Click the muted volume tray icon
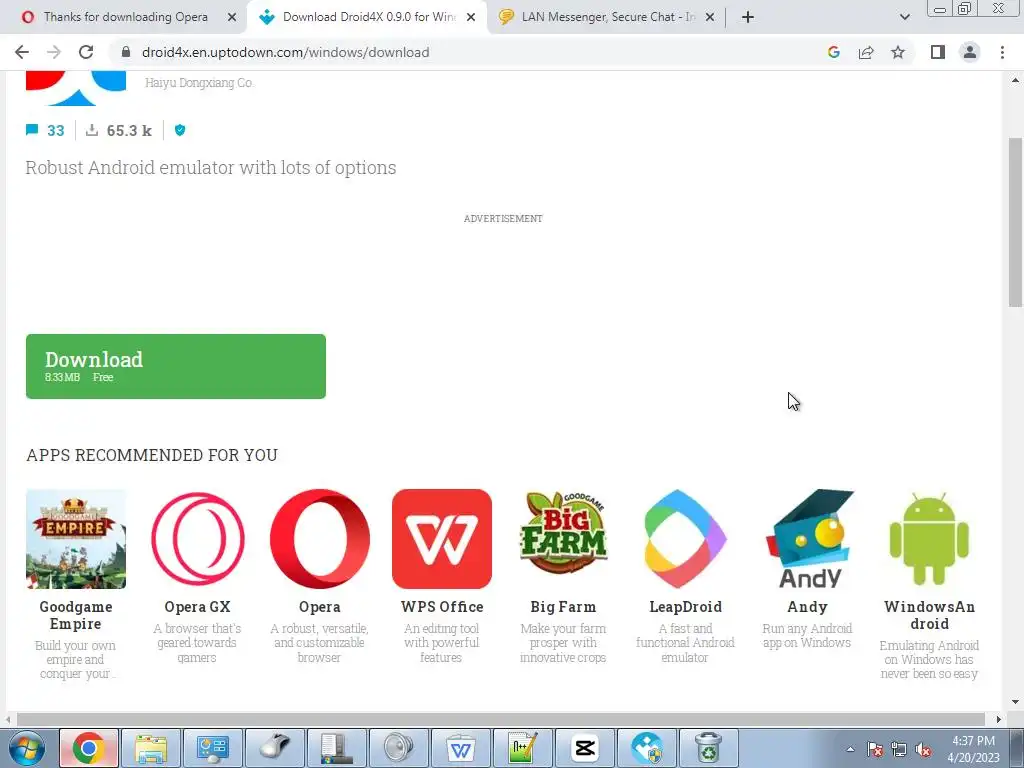This screenshot has width=1024, height=768. click(x=923, y=750)
